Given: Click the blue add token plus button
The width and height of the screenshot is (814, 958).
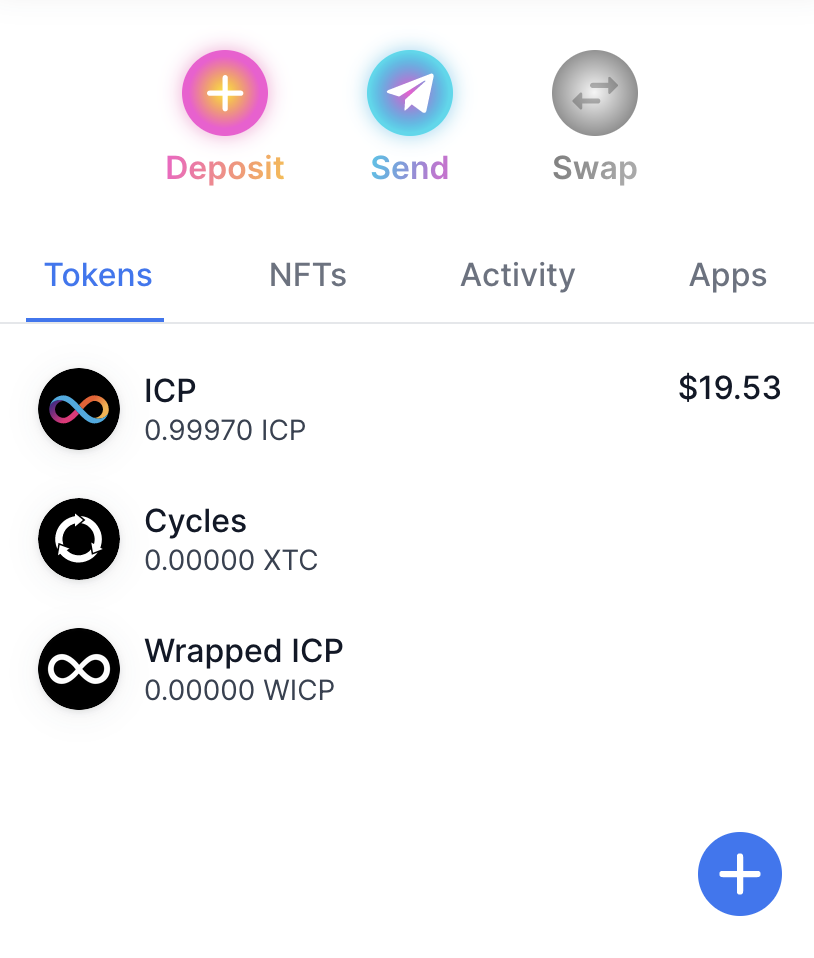Looking at the screenshot, I should [x=739, y=874].
